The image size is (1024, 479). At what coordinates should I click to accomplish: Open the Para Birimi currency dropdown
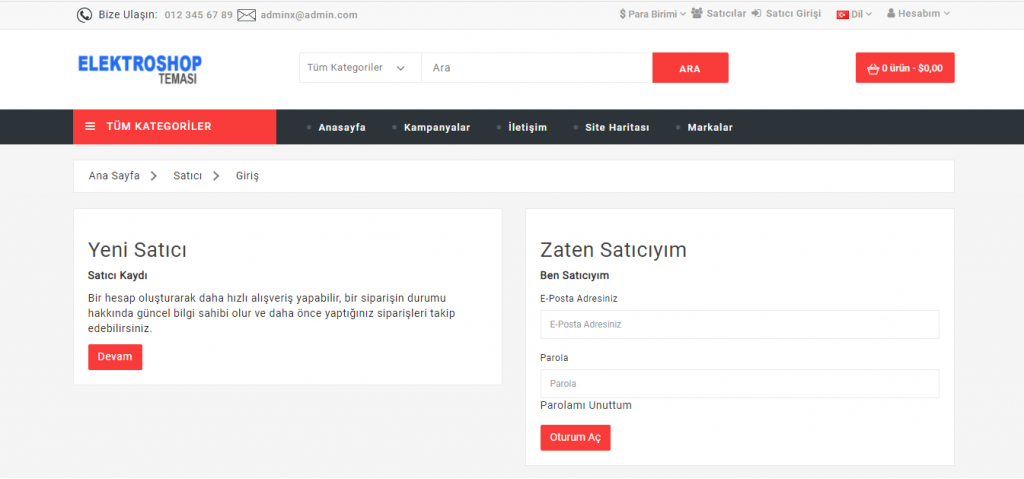(x=653, y=14)
